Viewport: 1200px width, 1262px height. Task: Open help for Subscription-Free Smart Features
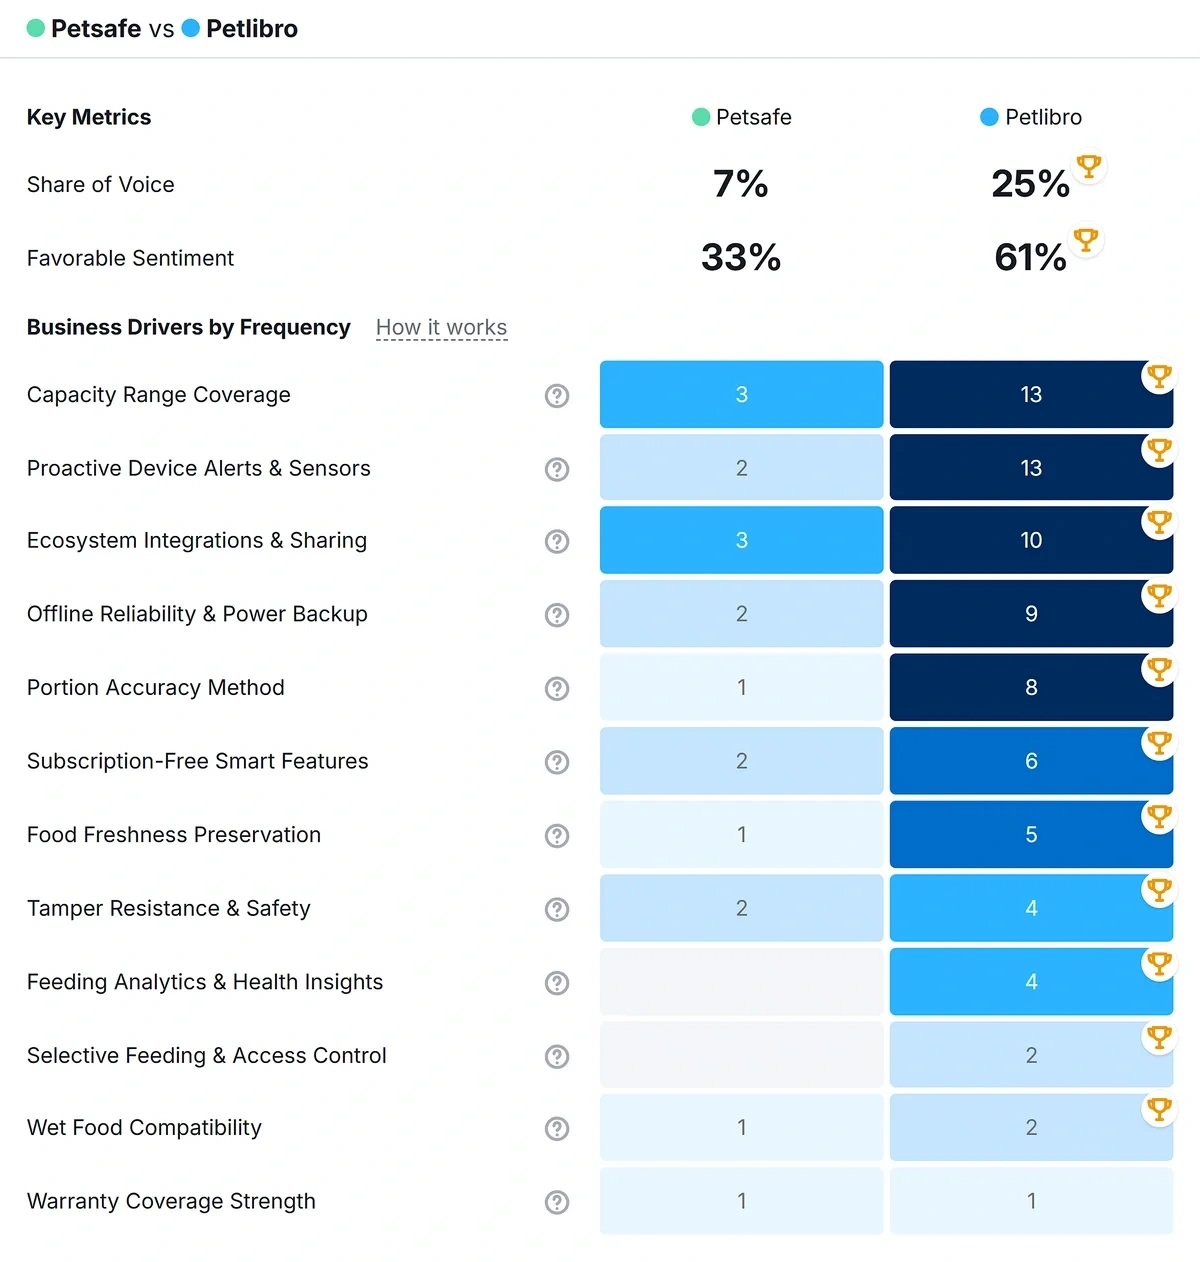557,762
